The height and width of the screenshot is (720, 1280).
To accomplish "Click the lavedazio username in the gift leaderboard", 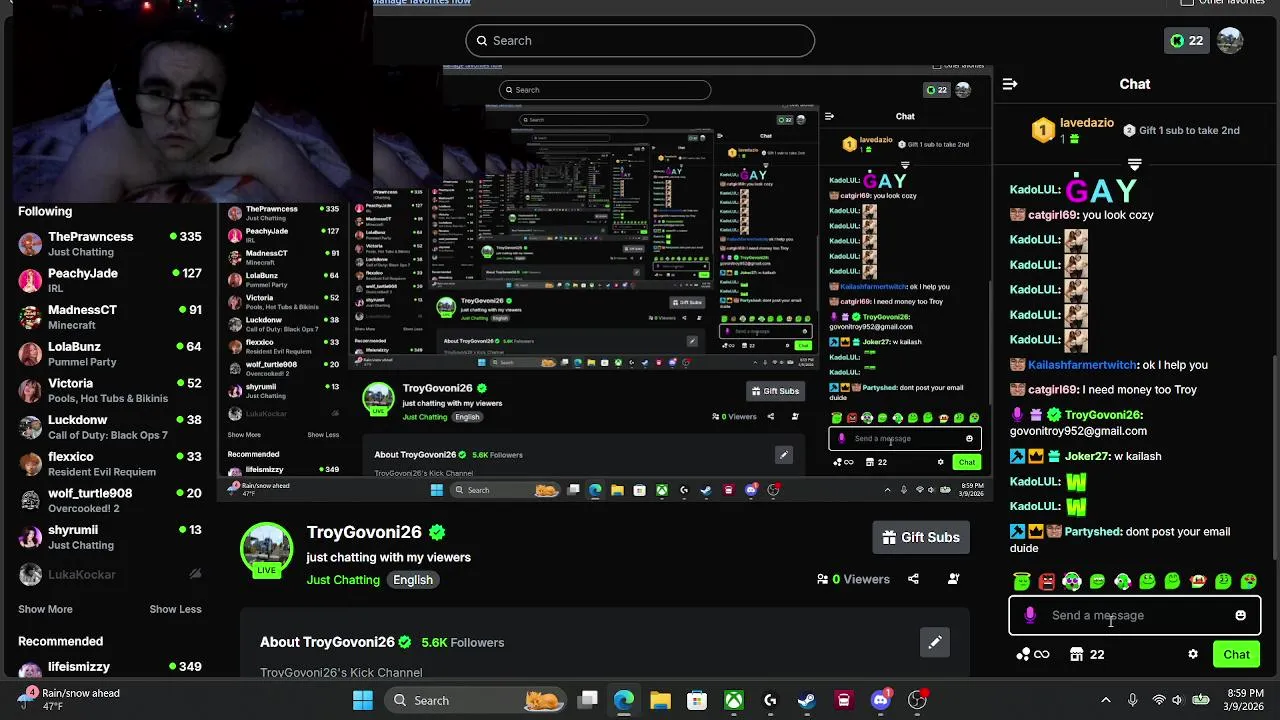I will pyautogui.click(x=1086, y=123).
